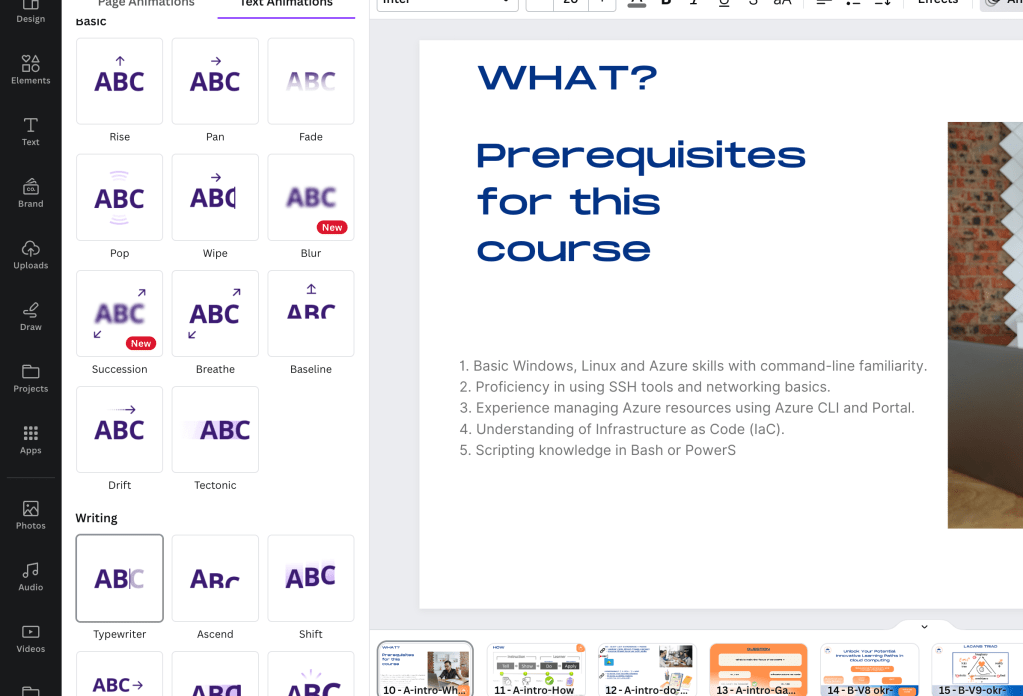Click the 'Writing' section heading
This screenshot has width=1023, height=696.
[x=97, y=518]
